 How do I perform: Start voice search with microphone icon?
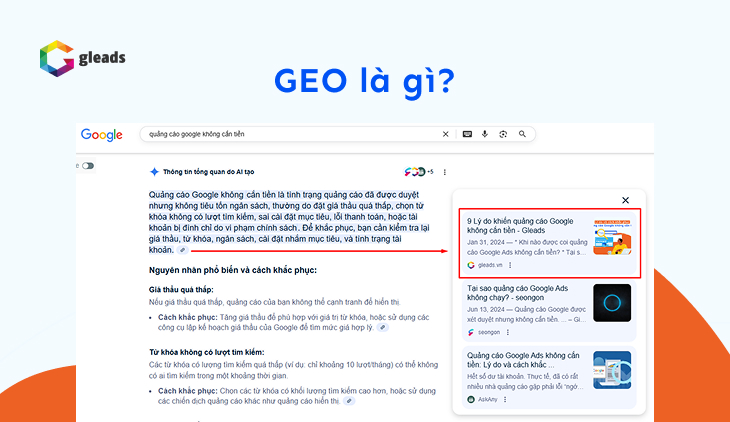485,134
